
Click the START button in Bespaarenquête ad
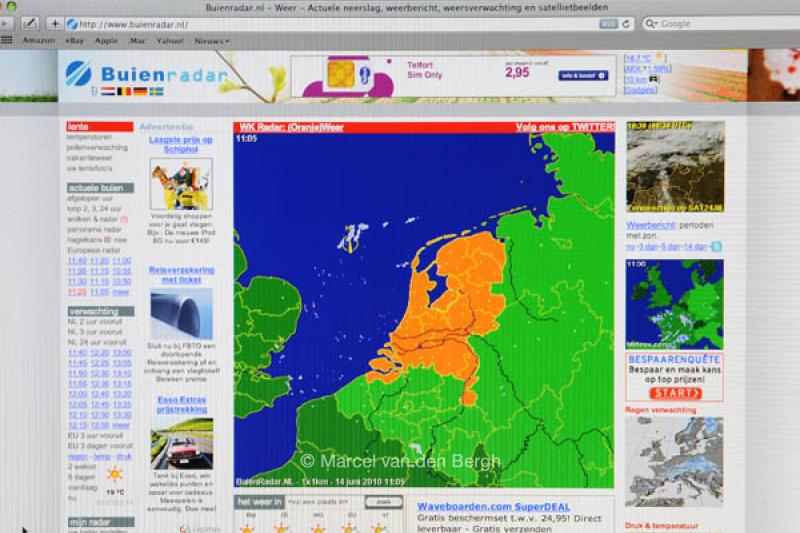(x=676, y=393)
